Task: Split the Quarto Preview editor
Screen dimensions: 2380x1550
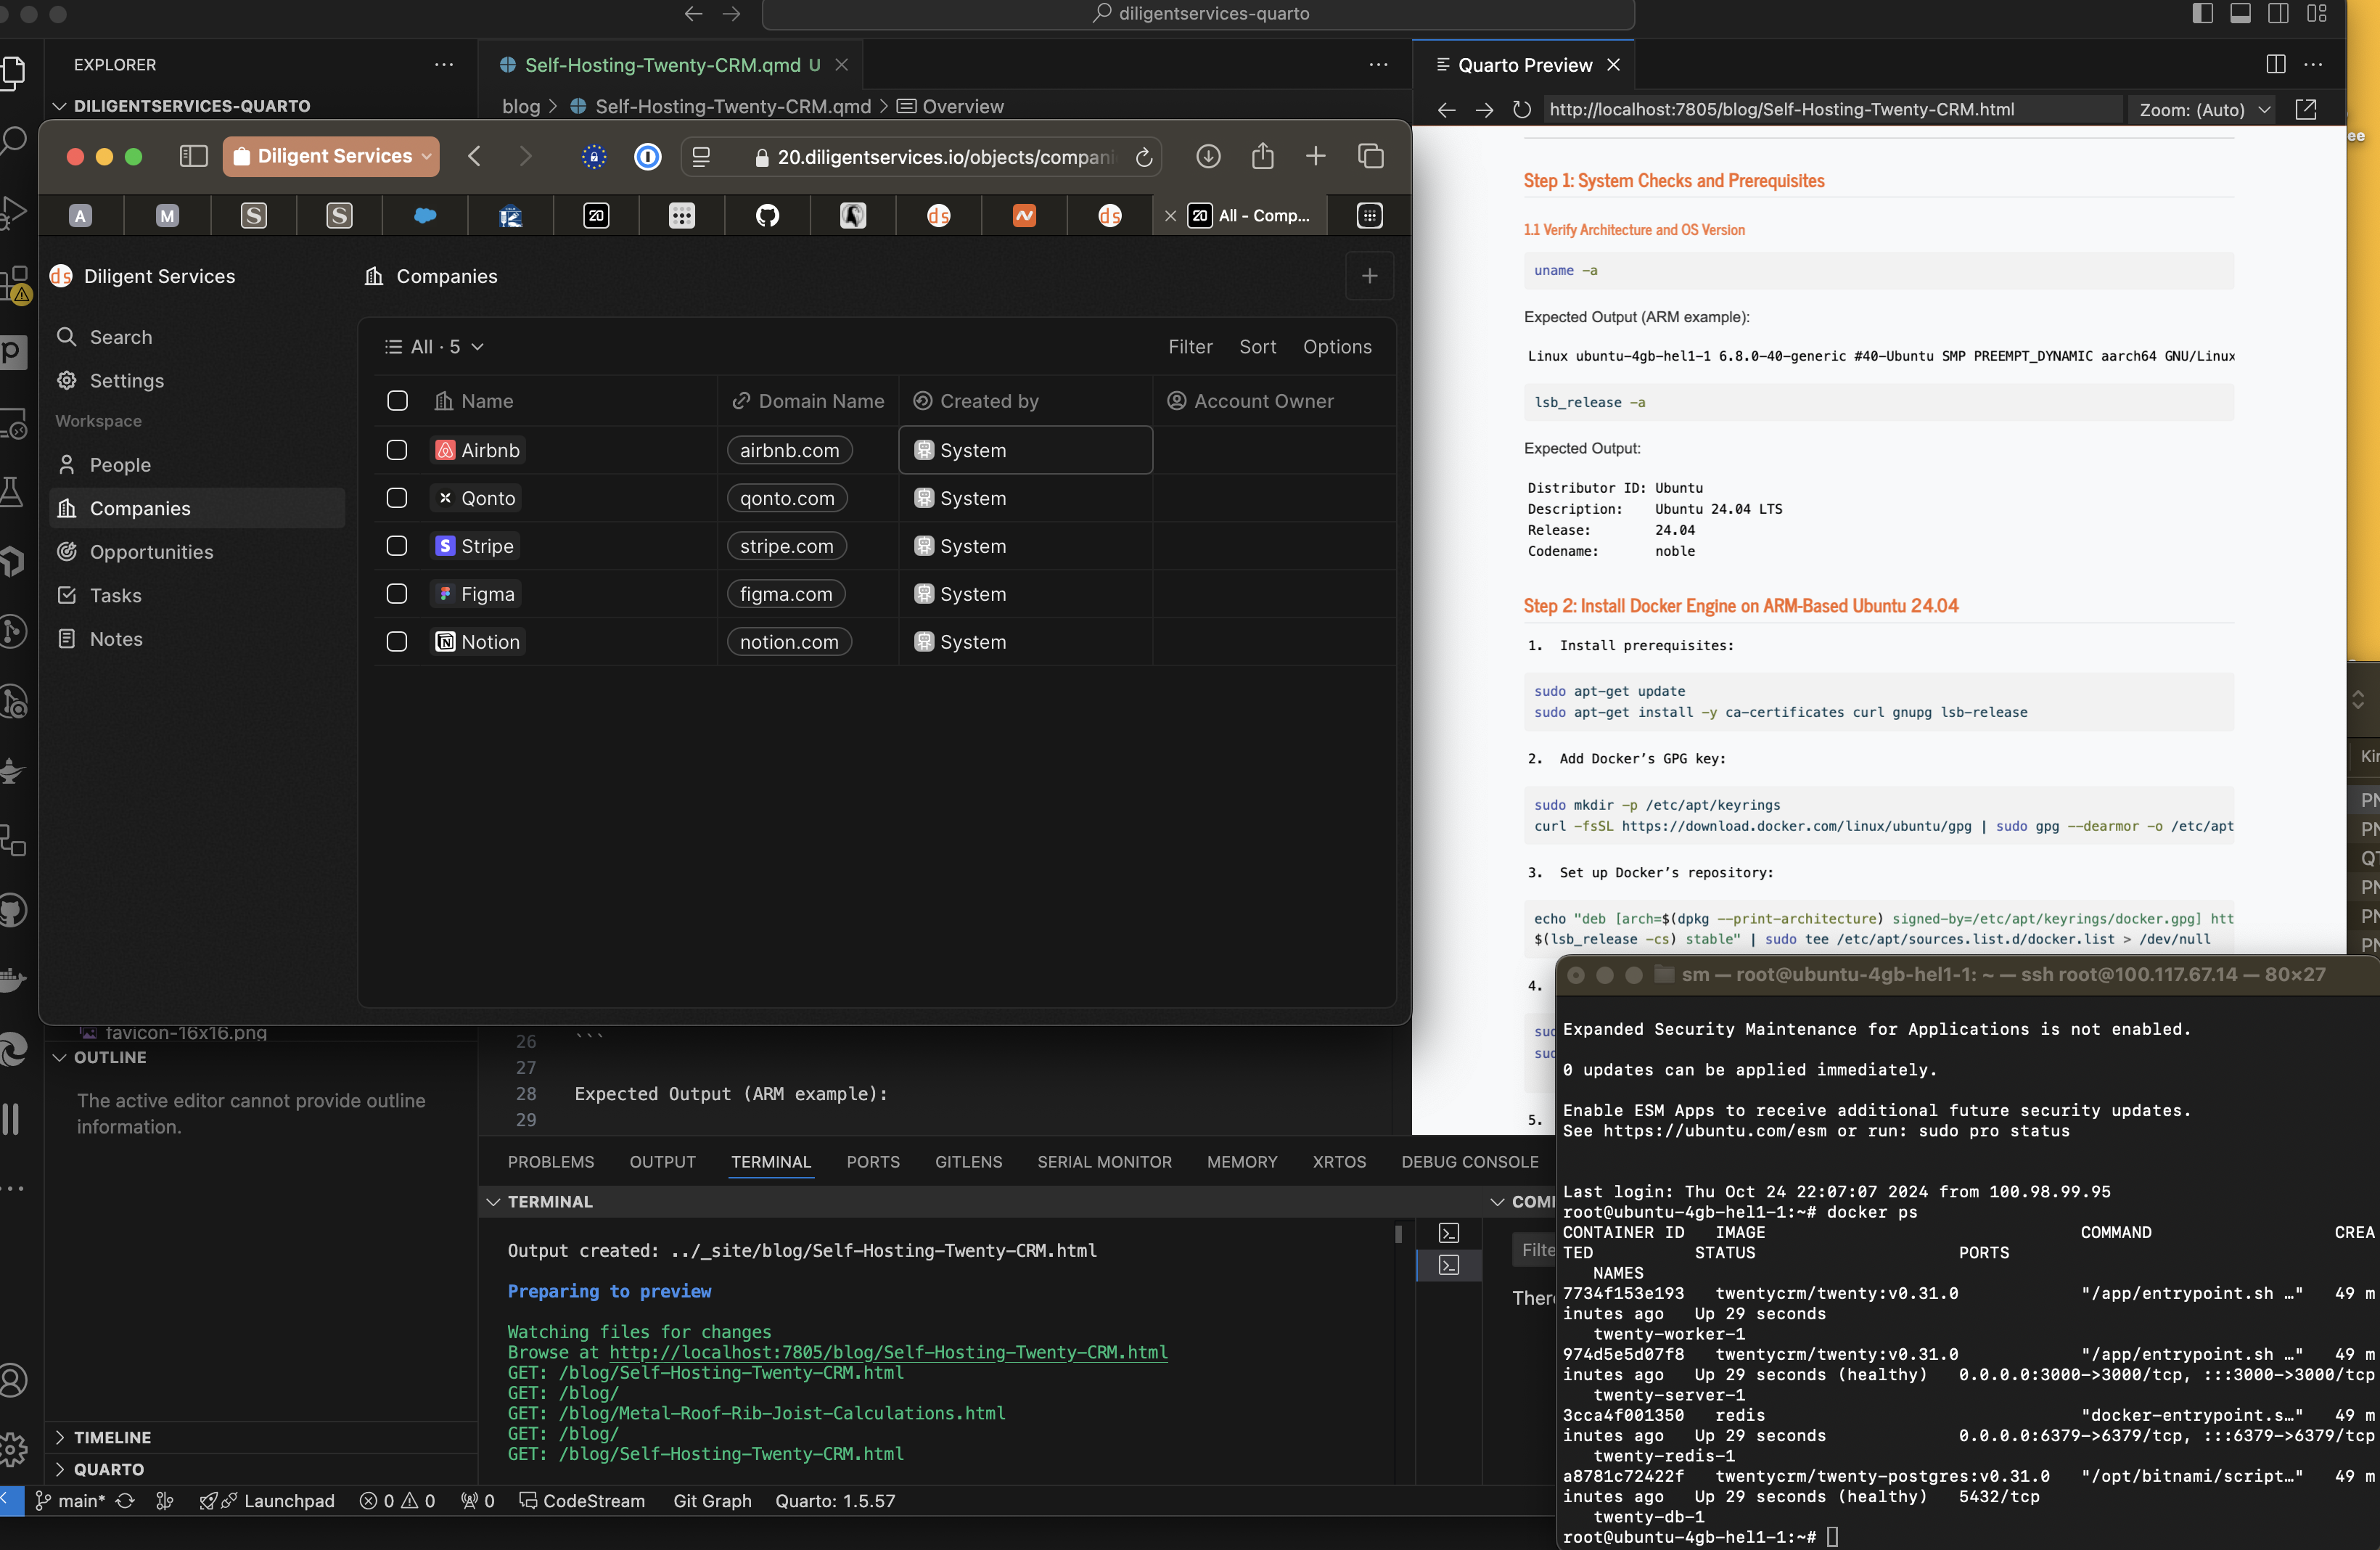Action: coord(2275,64)
